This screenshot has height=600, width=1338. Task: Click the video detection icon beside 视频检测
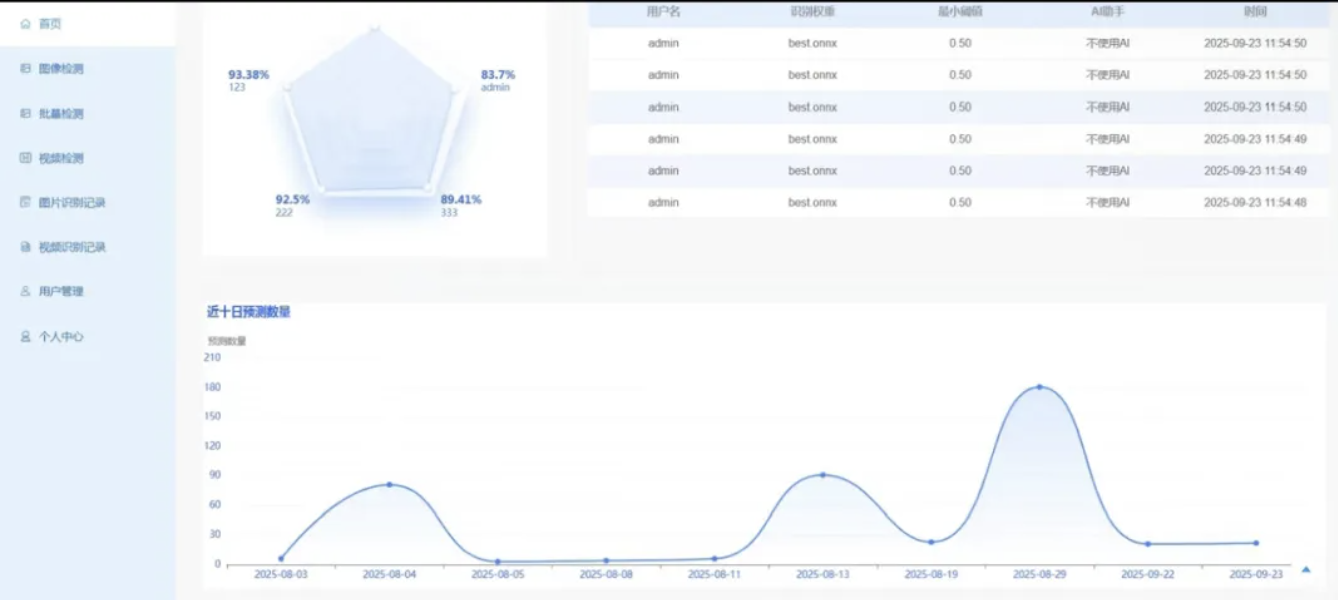tap(26, 158)
